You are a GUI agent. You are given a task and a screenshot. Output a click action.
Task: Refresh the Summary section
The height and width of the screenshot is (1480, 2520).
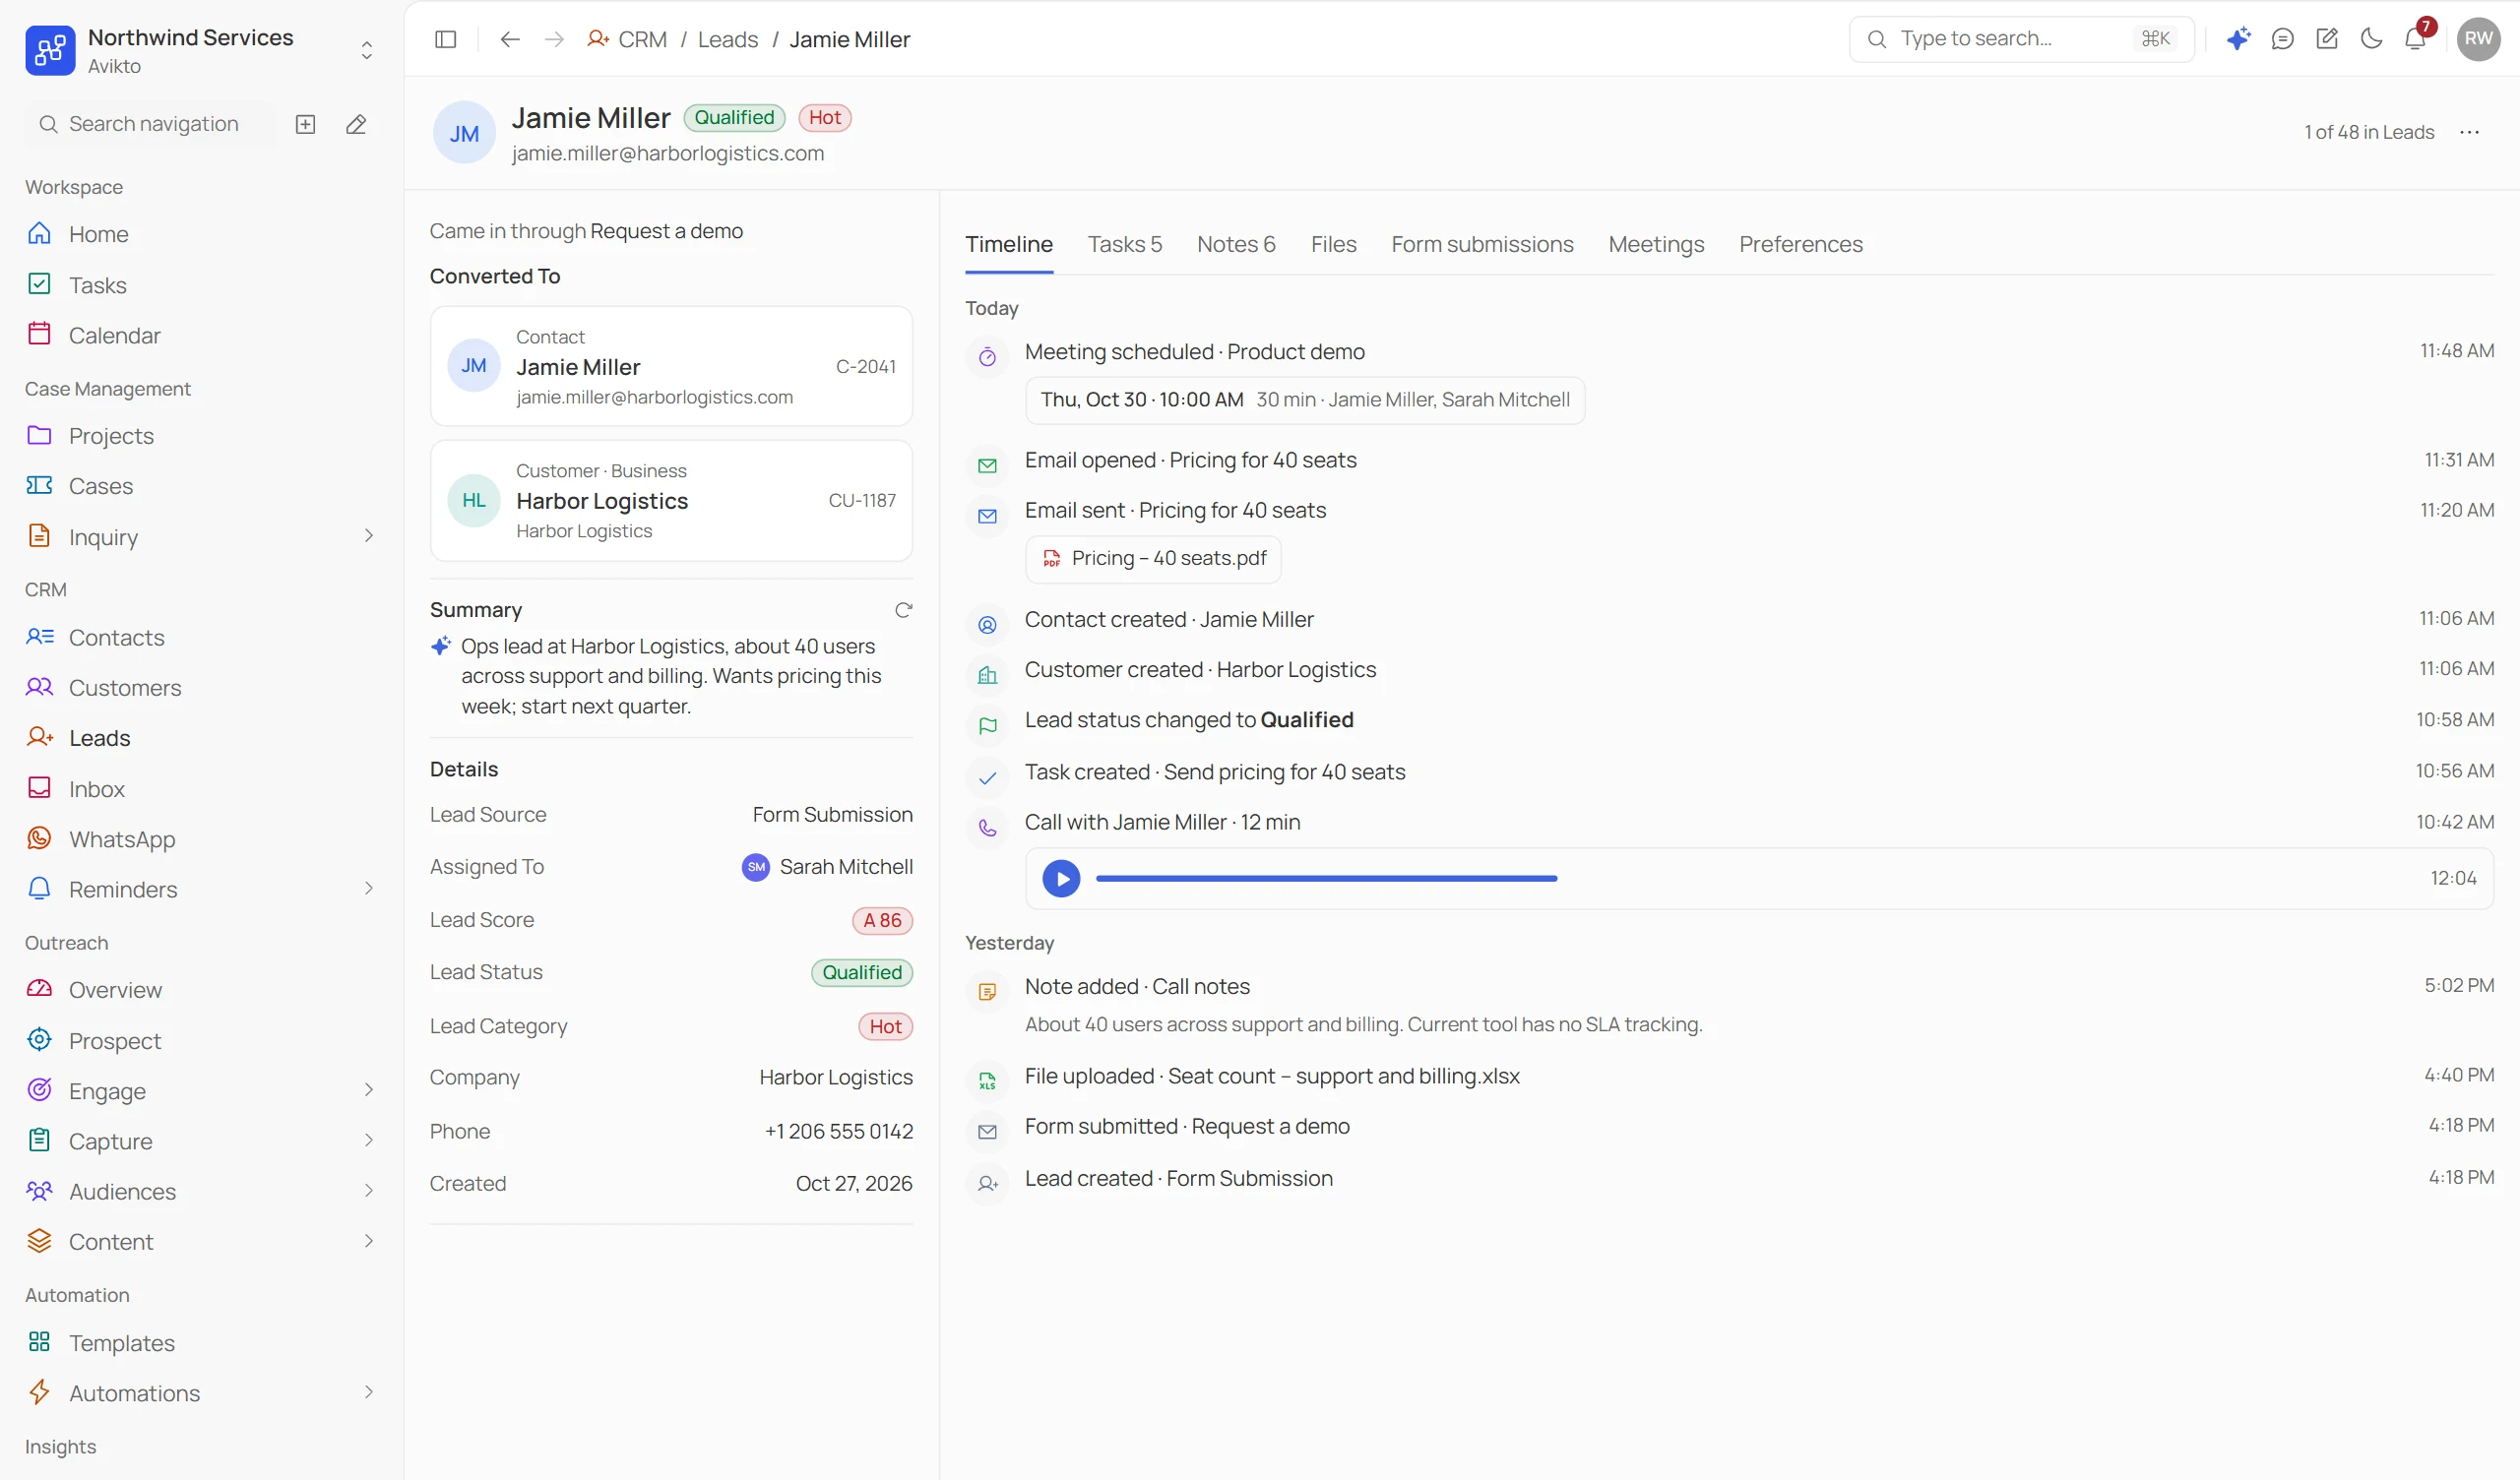tap(903, 610)
